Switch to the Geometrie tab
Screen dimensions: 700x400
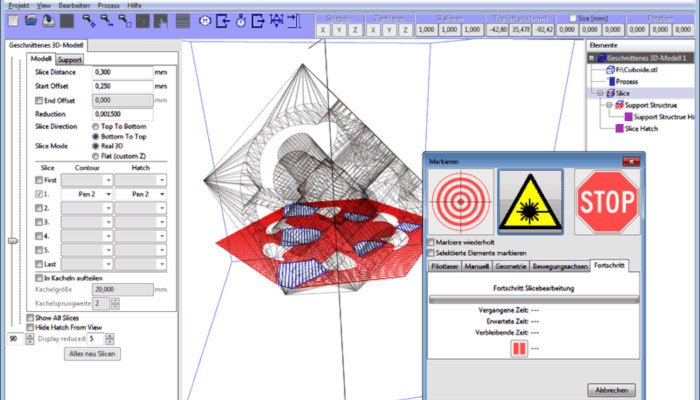[511, 266]
